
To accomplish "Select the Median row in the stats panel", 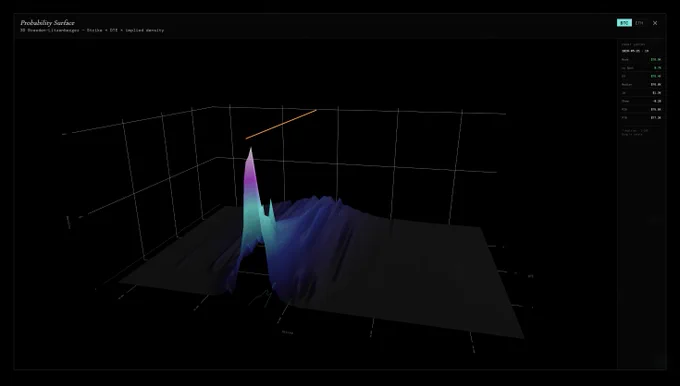I will 641,85.
